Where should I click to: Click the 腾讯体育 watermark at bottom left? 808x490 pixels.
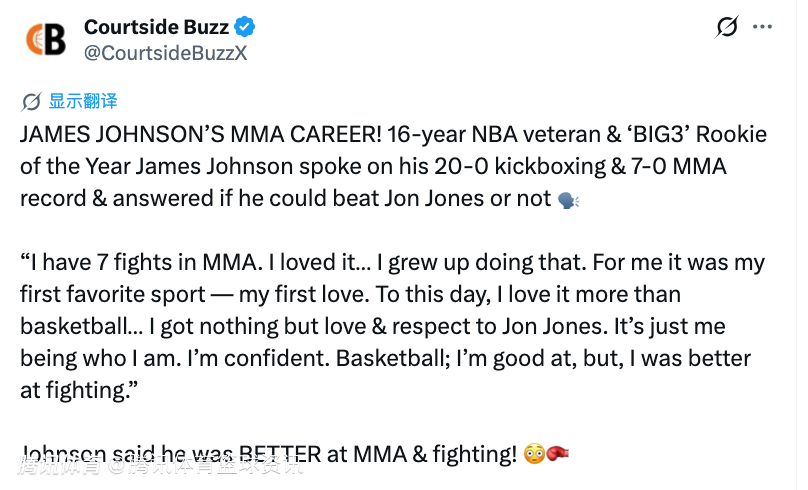tap(60, 465)
